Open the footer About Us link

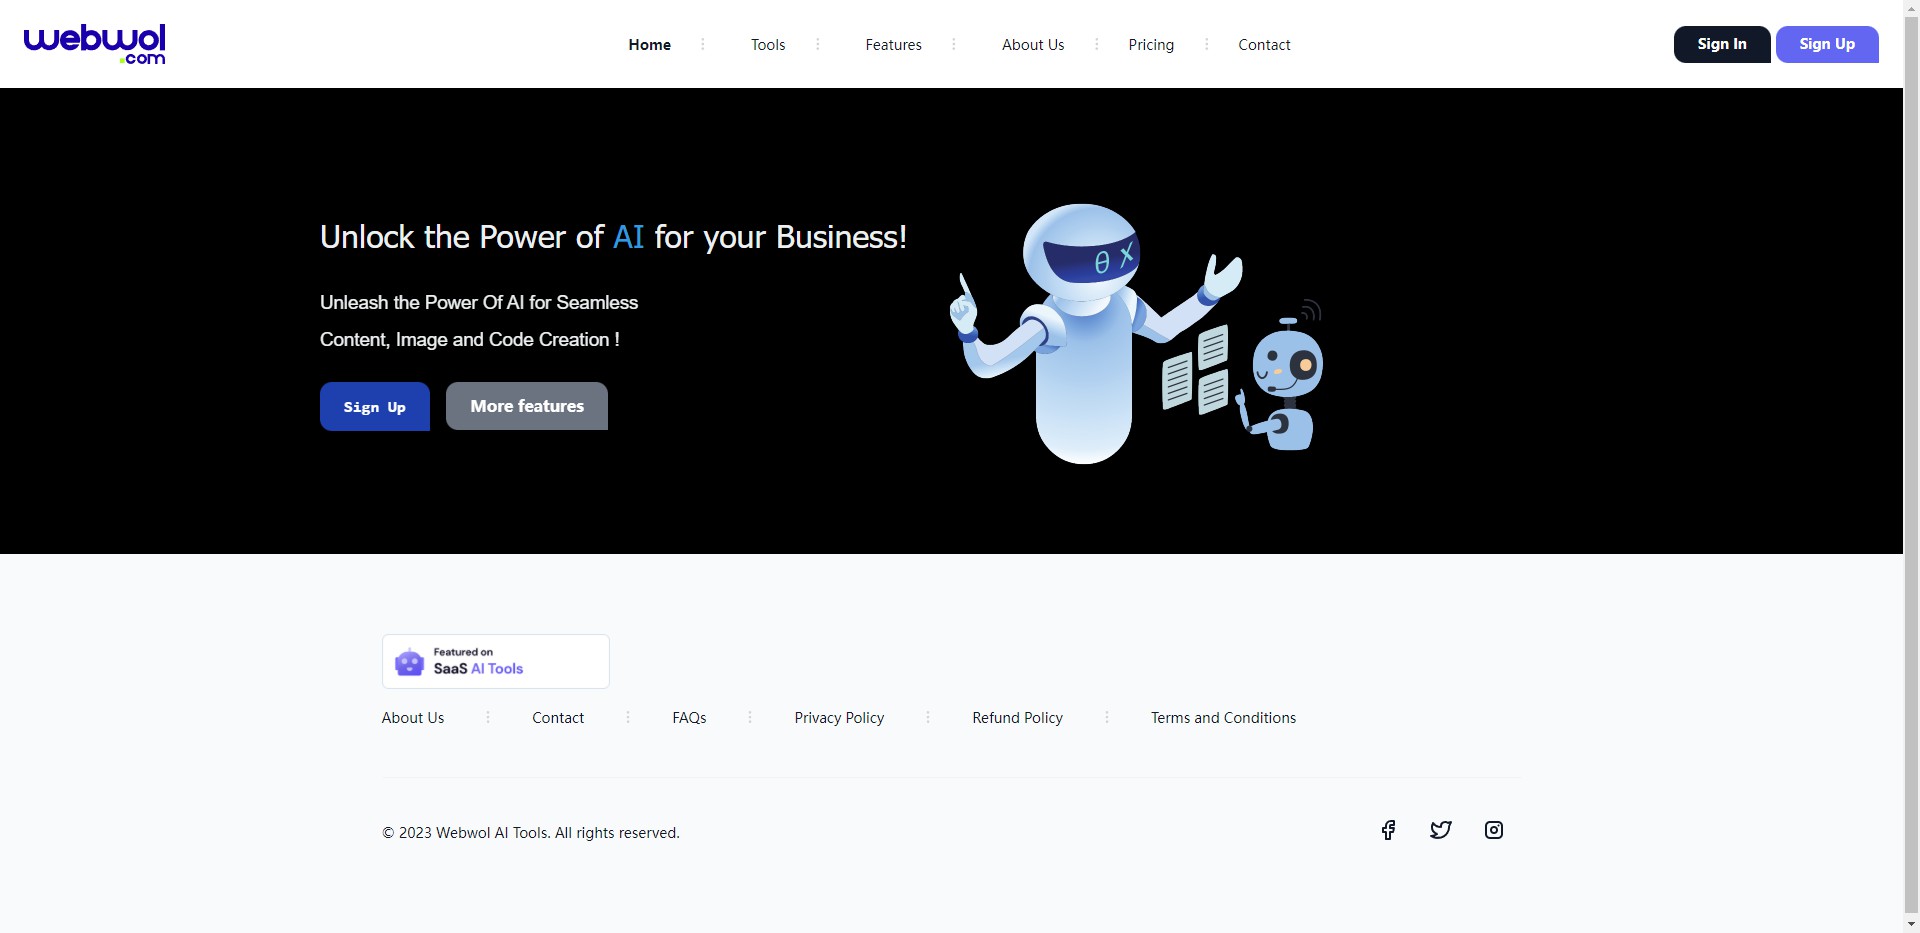click(x=413, y=718)
